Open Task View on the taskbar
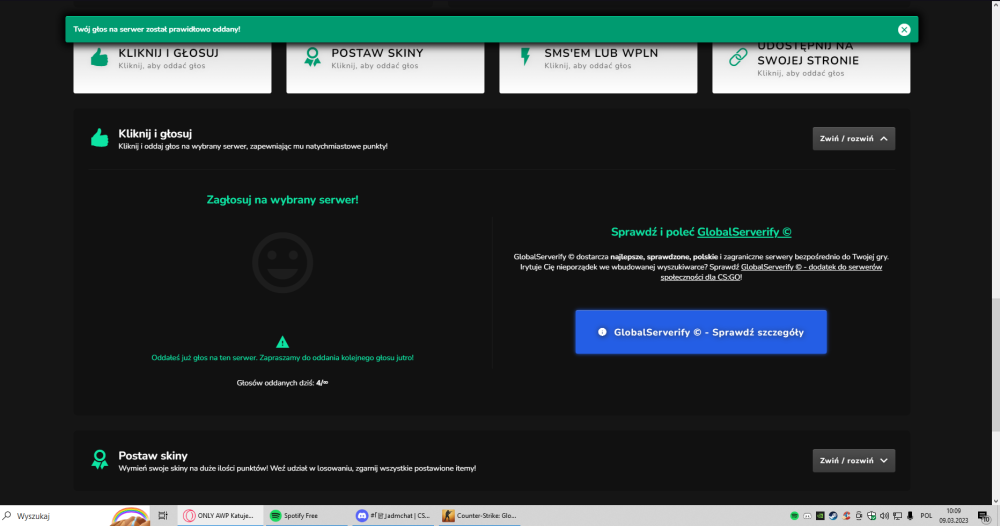This screenshot has width=1000, height=526. [163, 516]
